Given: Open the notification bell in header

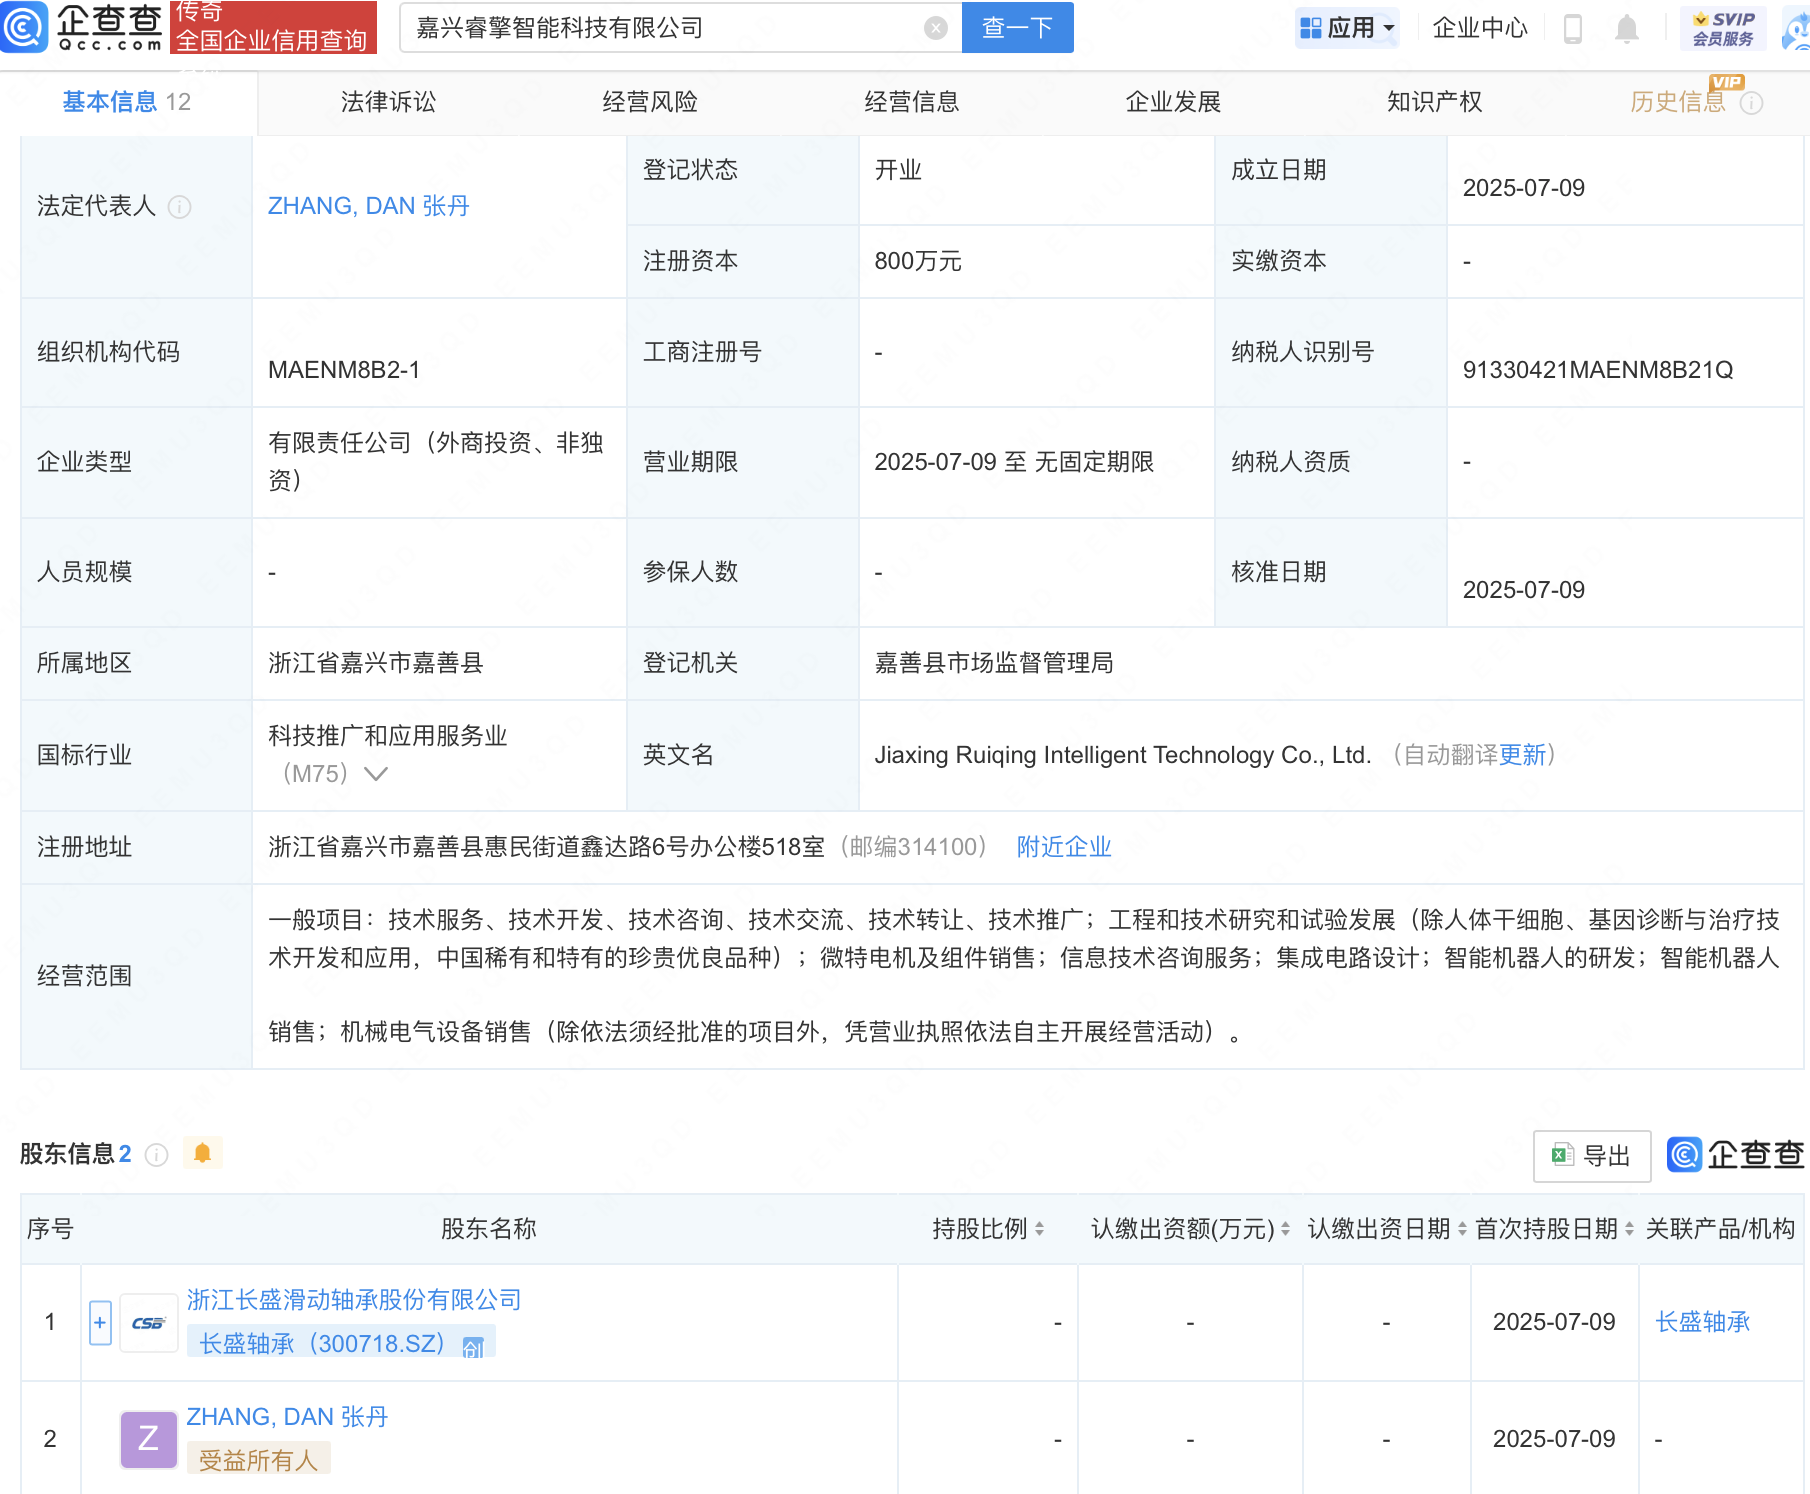Looking at the screenshot, I should pyautogui.click(x=1627, y=29).
